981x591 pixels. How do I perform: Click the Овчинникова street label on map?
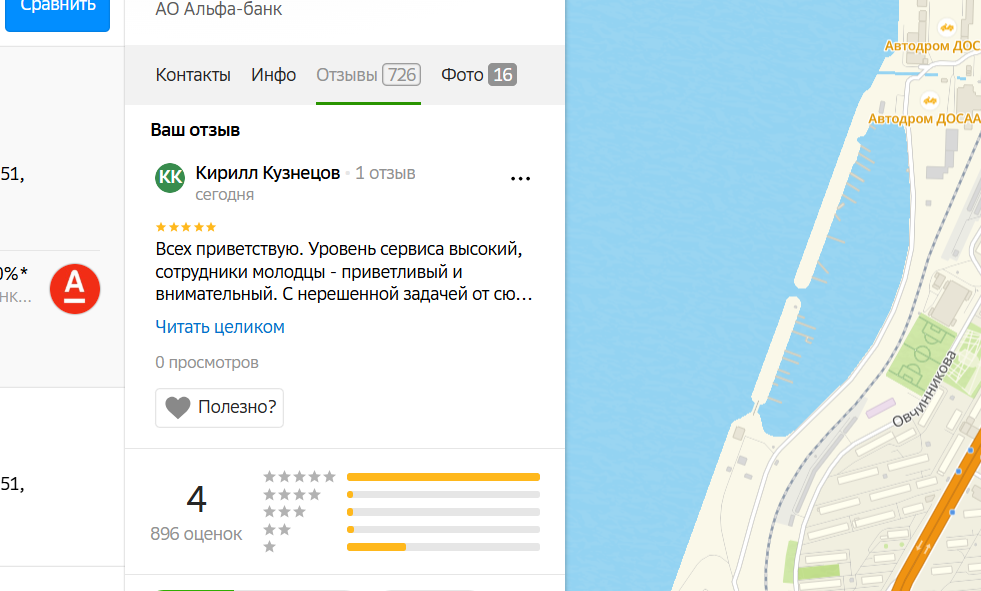click(924, 389)
